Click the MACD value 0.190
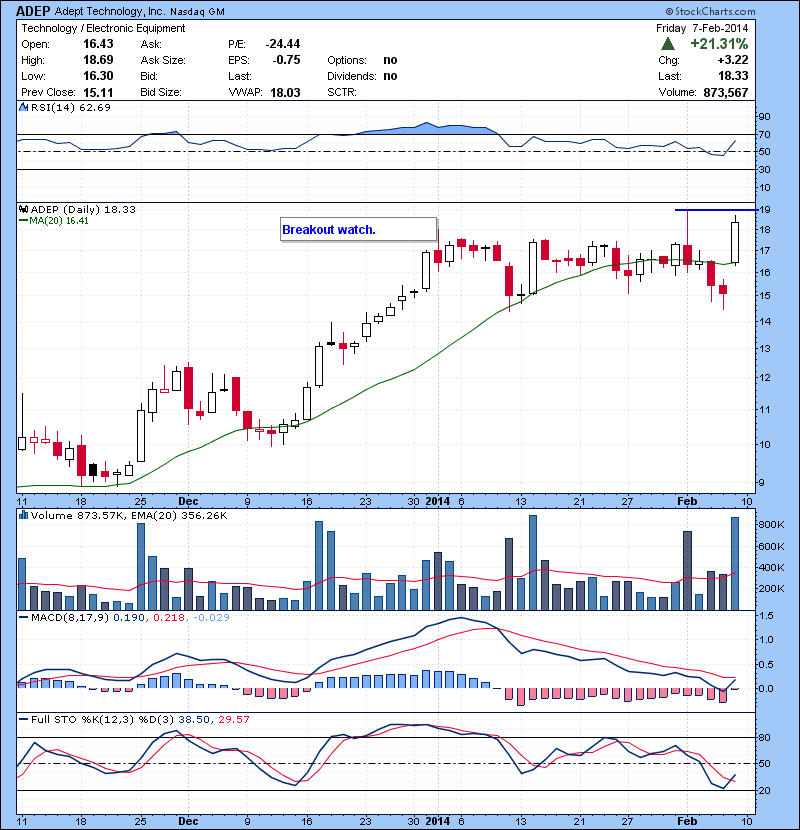The width and height of the screenshot is (800, 830). click(129, 617)
